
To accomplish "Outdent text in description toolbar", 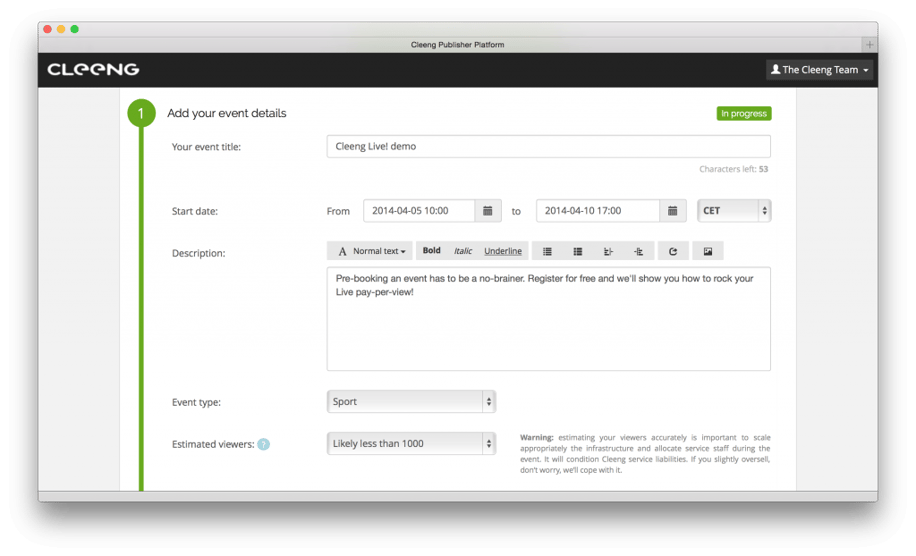I will click(x=608, y=251).
